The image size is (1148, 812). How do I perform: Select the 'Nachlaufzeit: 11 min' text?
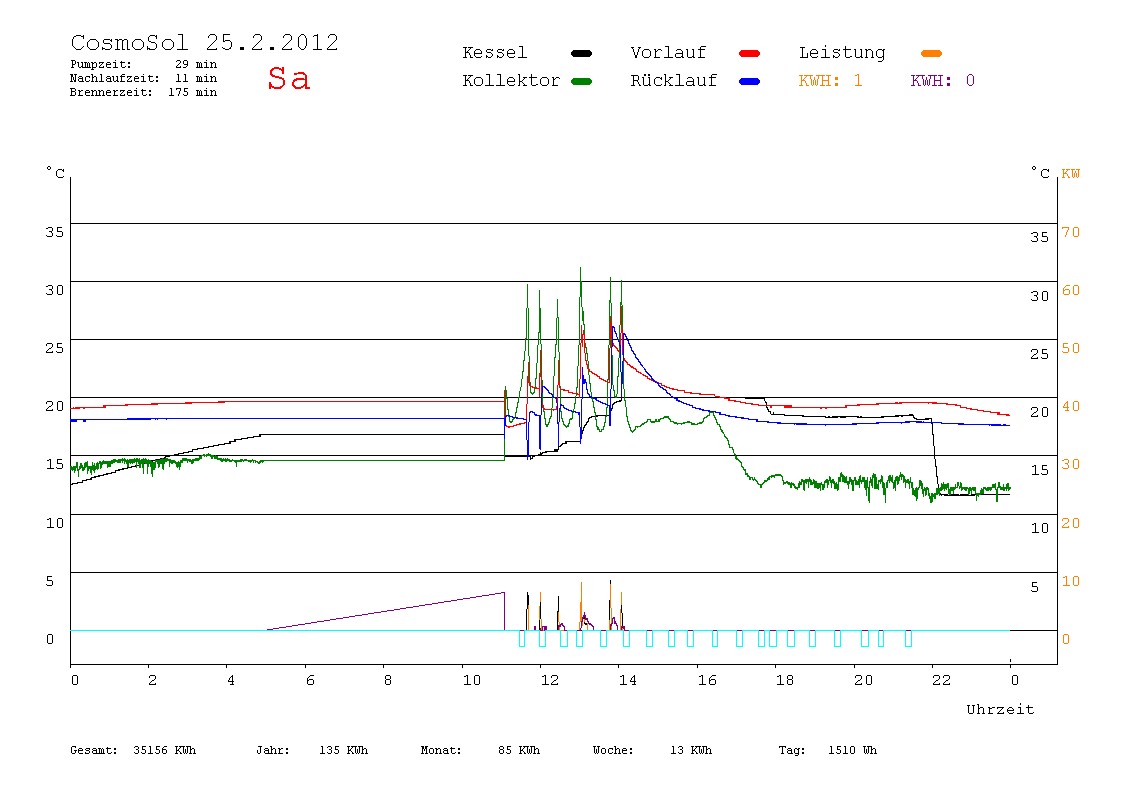pos(144,78)
